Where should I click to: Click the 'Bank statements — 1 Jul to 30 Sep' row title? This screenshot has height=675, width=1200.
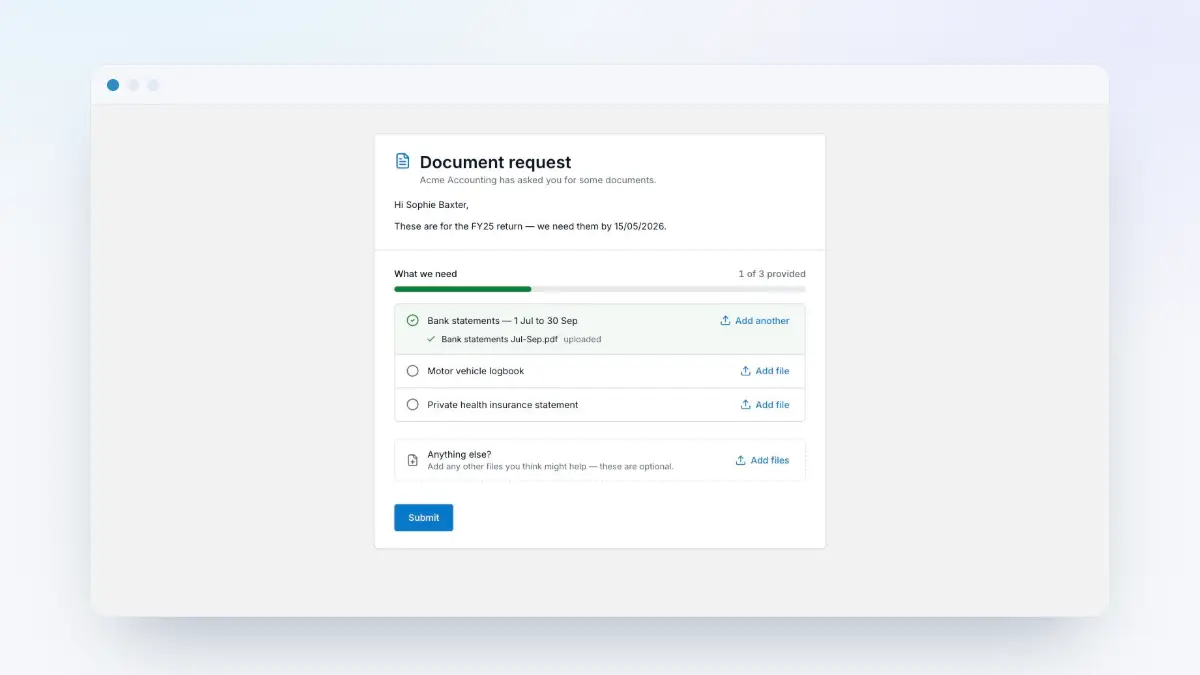click(502, 321)
